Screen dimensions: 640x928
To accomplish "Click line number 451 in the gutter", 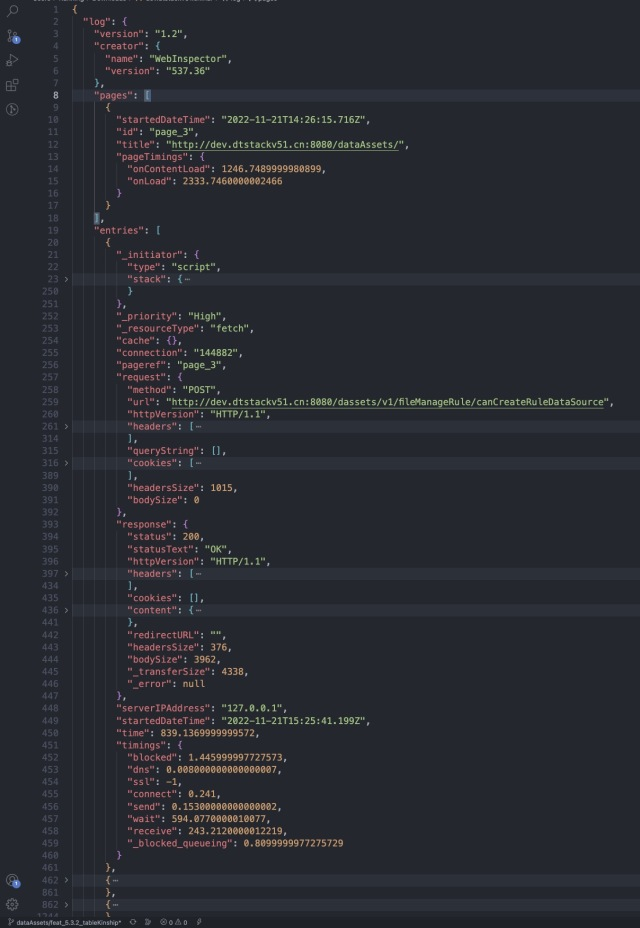I will pos(50,745).
